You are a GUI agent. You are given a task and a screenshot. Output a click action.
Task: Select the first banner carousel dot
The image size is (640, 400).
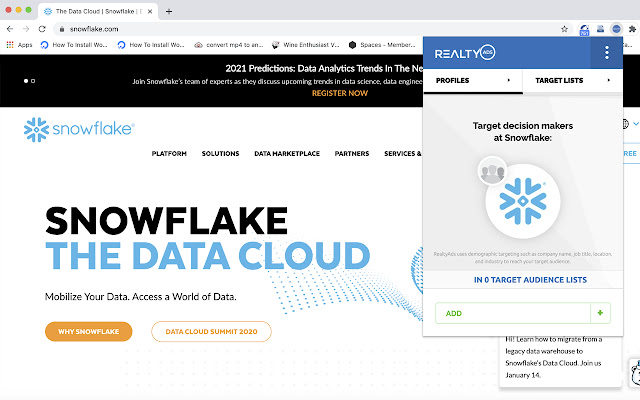pyautogui.click(x=26, y=81)
